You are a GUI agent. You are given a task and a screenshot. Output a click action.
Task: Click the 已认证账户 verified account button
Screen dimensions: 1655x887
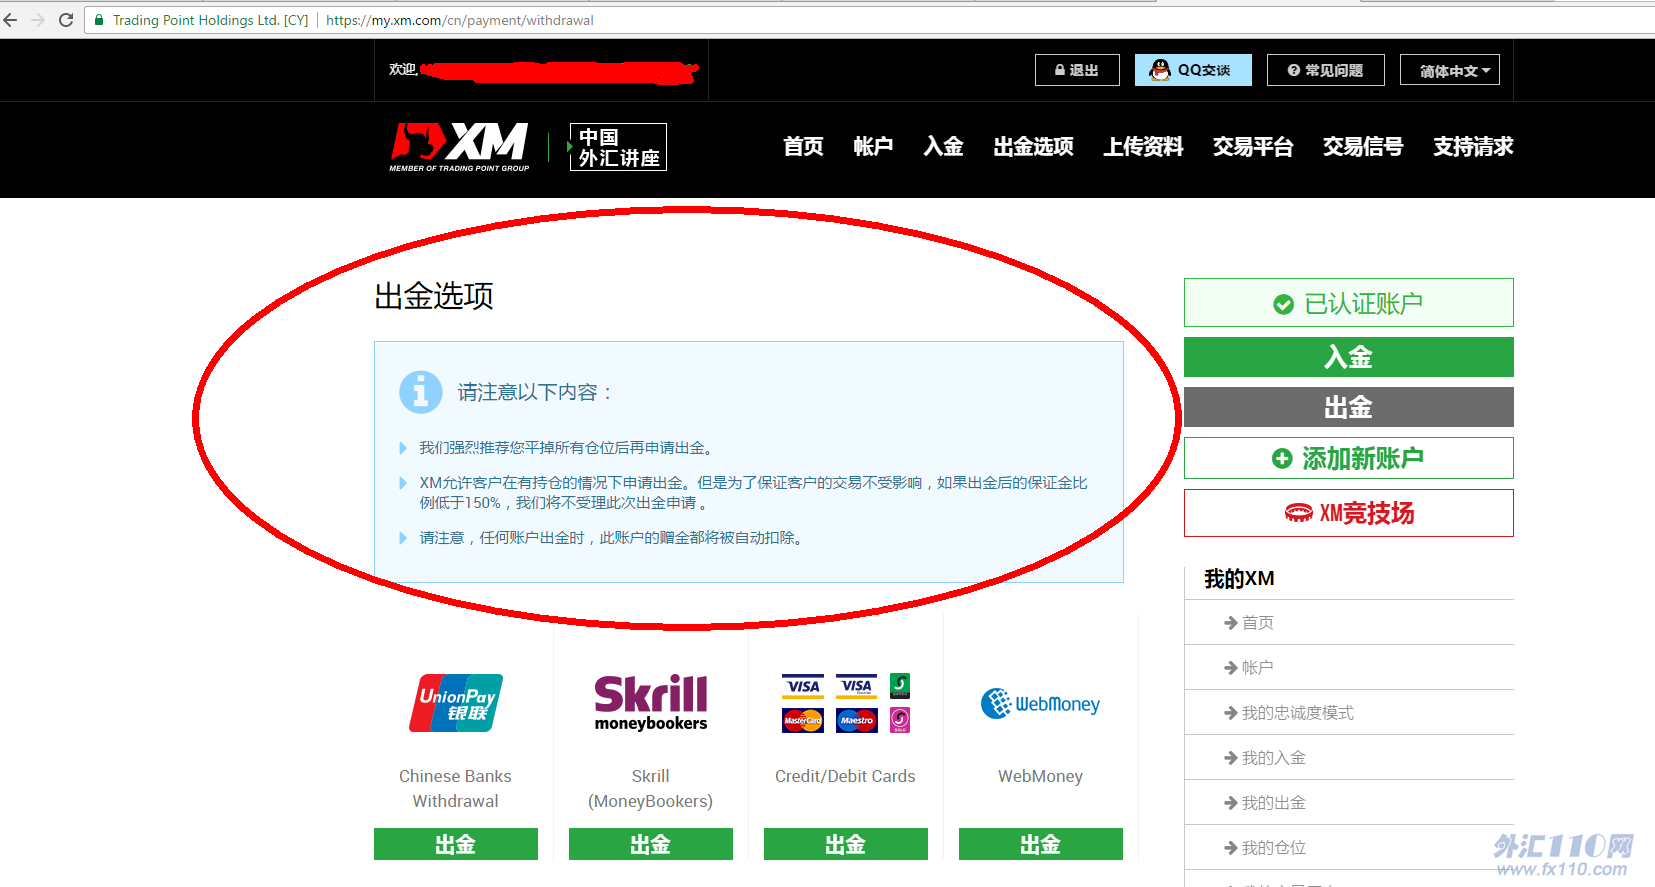click(1349, 303)
